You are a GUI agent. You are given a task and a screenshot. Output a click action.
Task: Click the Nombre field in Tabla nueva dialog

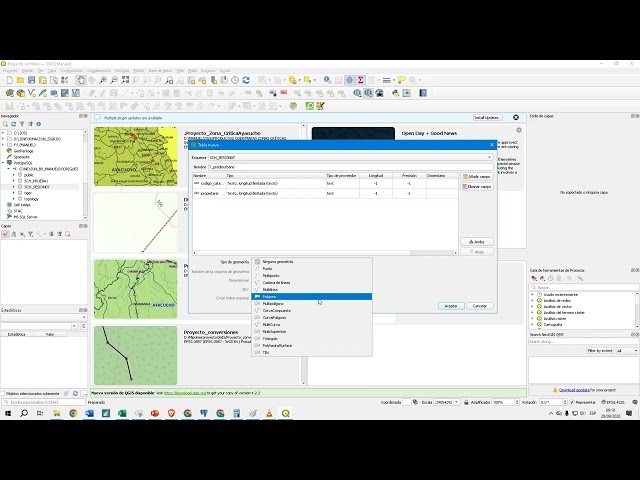click(x=351, y=167)
